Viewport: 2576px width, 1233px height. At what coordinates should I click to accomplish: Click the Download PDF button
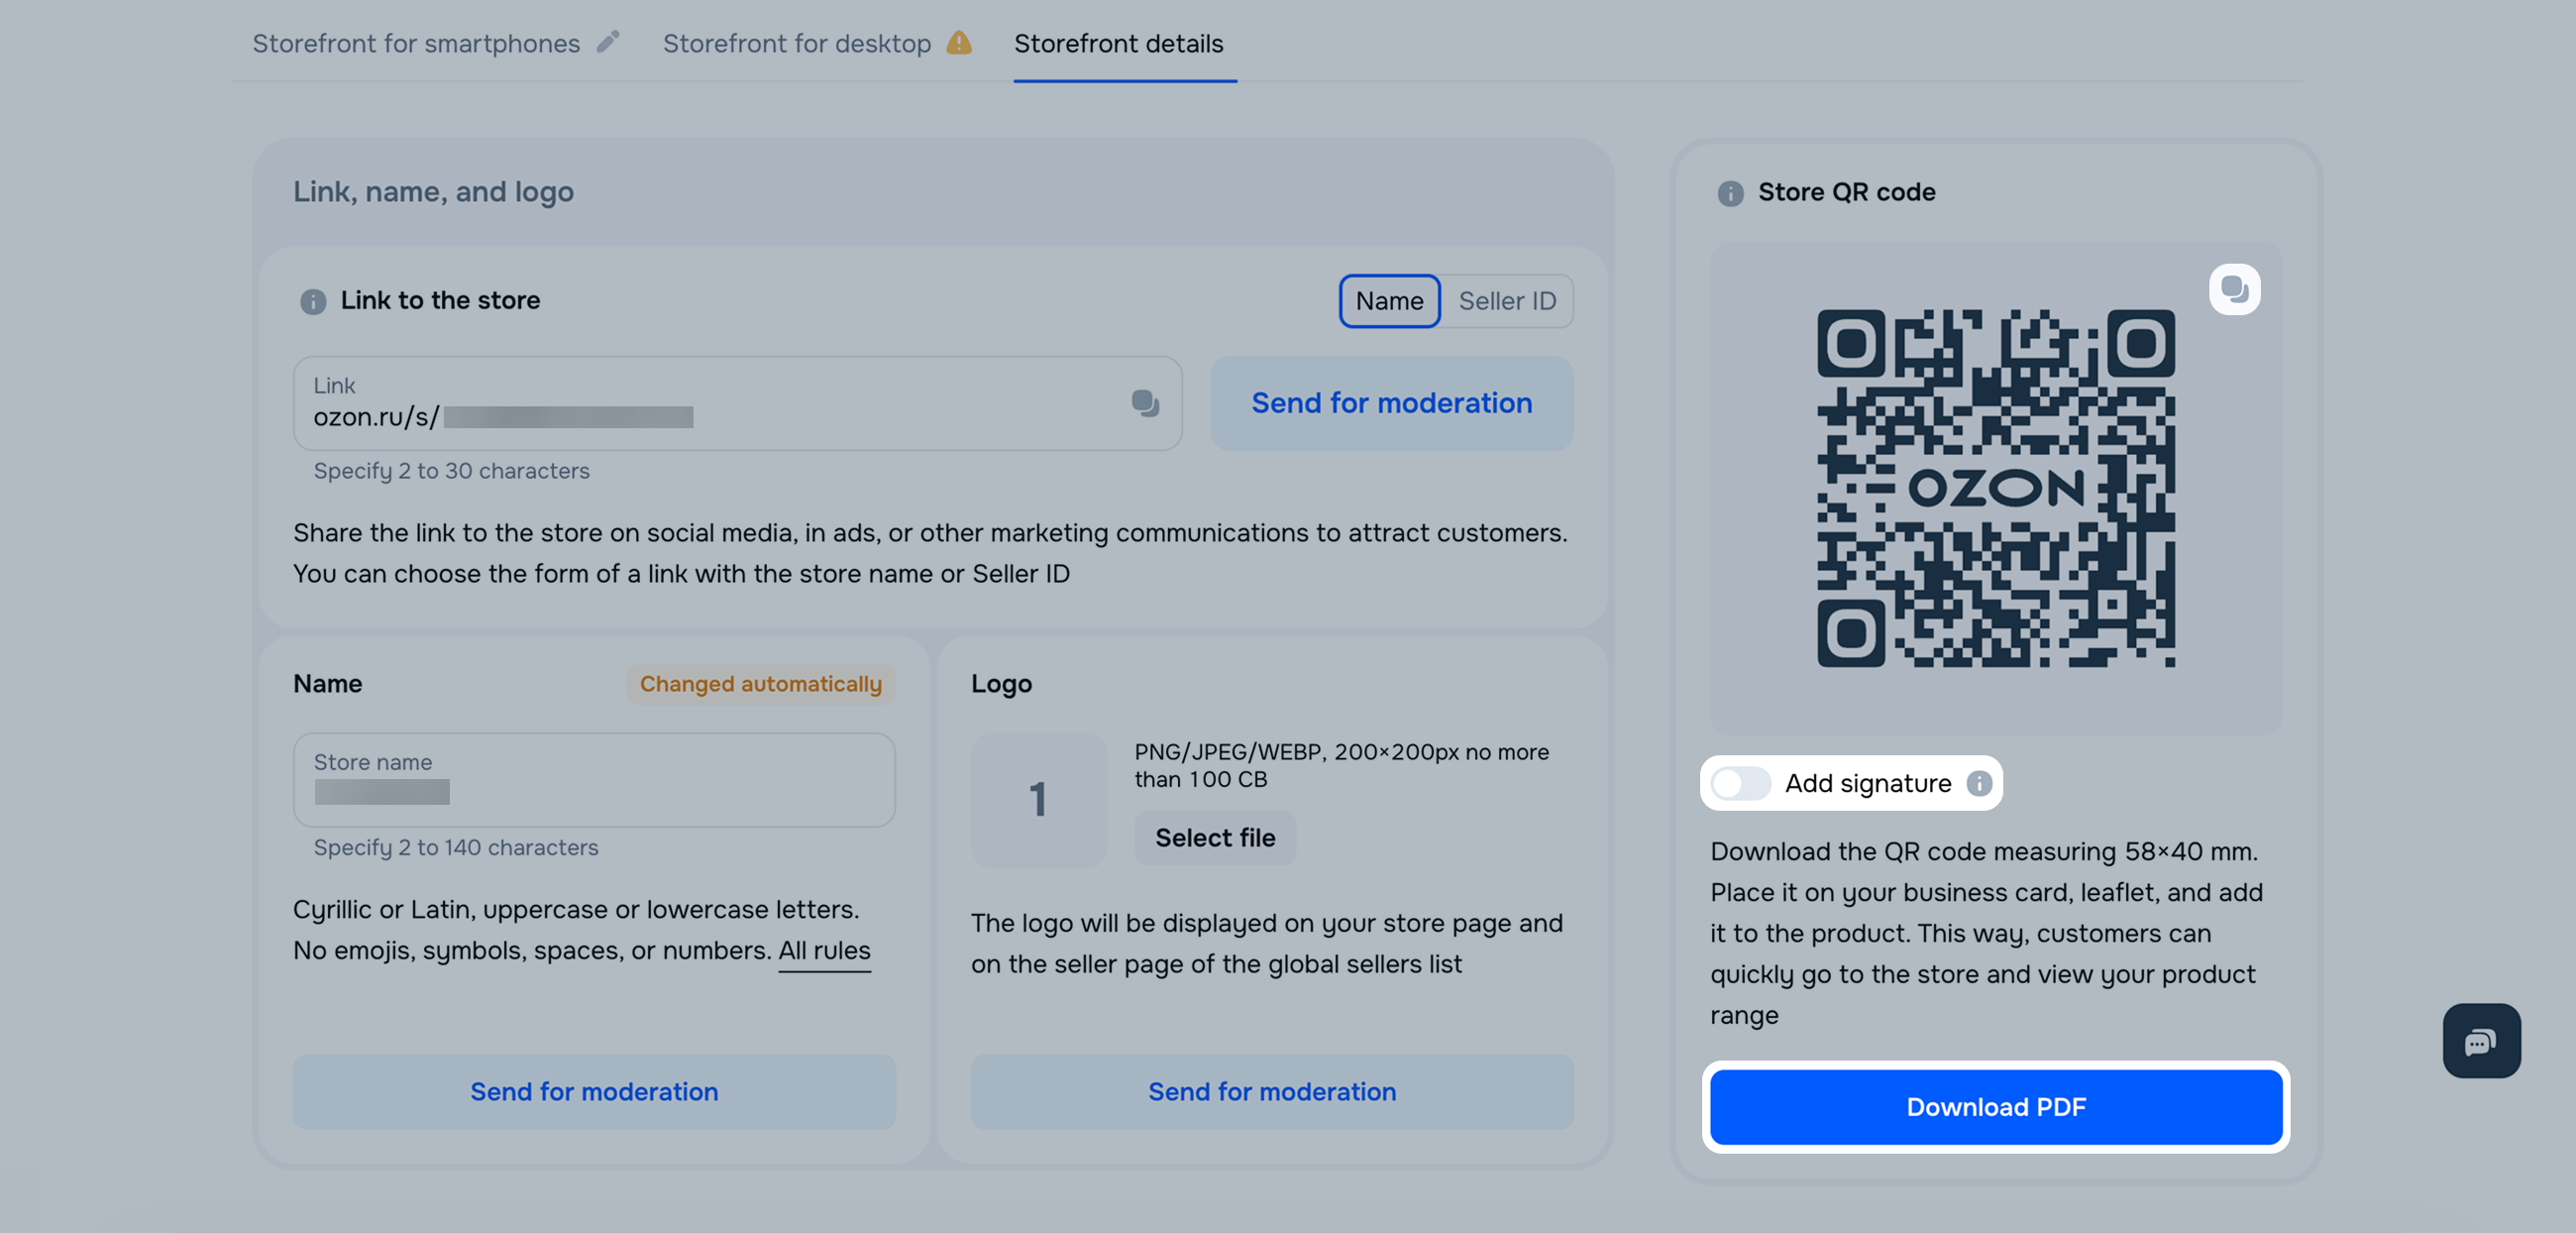(1996, 1107)
